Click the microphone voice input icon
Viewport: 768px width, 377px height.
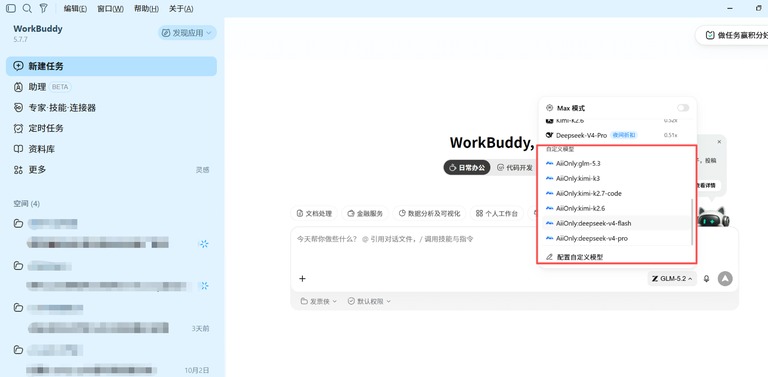click(x=706, y=279)
